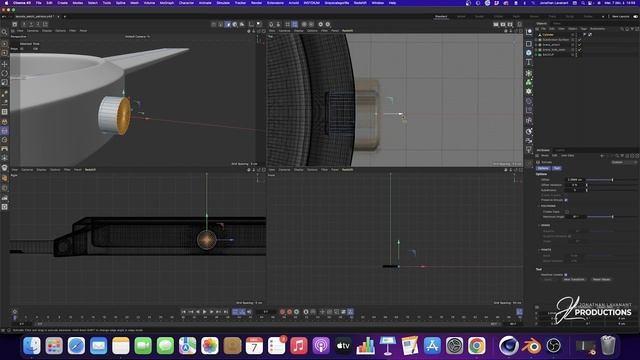Screen dimensions: 640x360
Task: Open the search magnifier in left toolbar
Action: coord(4,32)
